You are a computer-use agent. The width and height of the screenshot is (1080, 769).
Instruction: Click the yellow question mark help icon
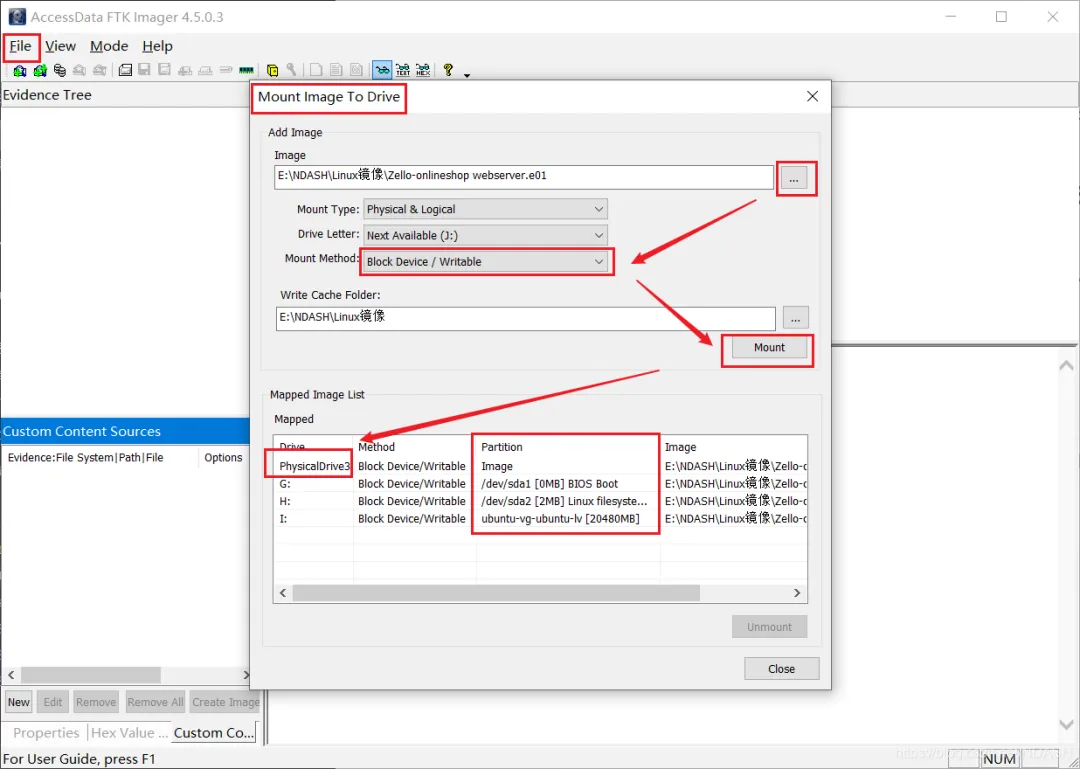(448, 70)
